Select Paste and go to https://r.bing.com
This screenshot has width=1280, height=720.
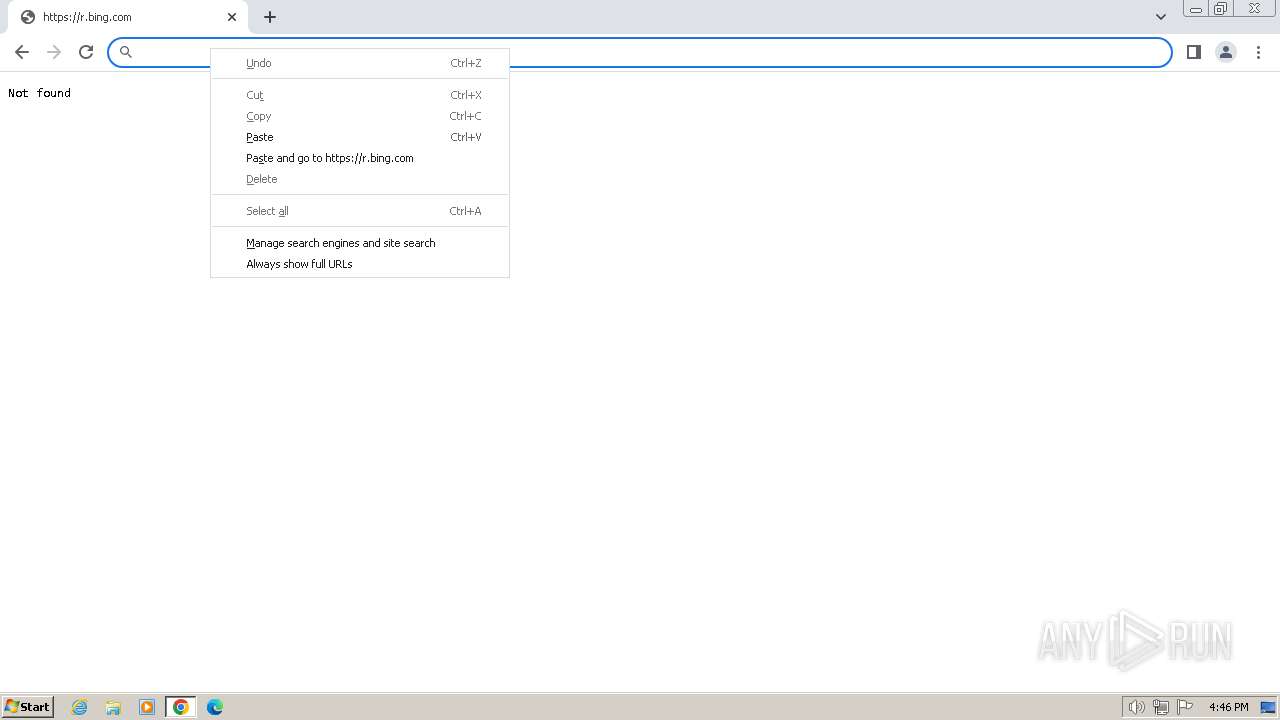(360, 158)
